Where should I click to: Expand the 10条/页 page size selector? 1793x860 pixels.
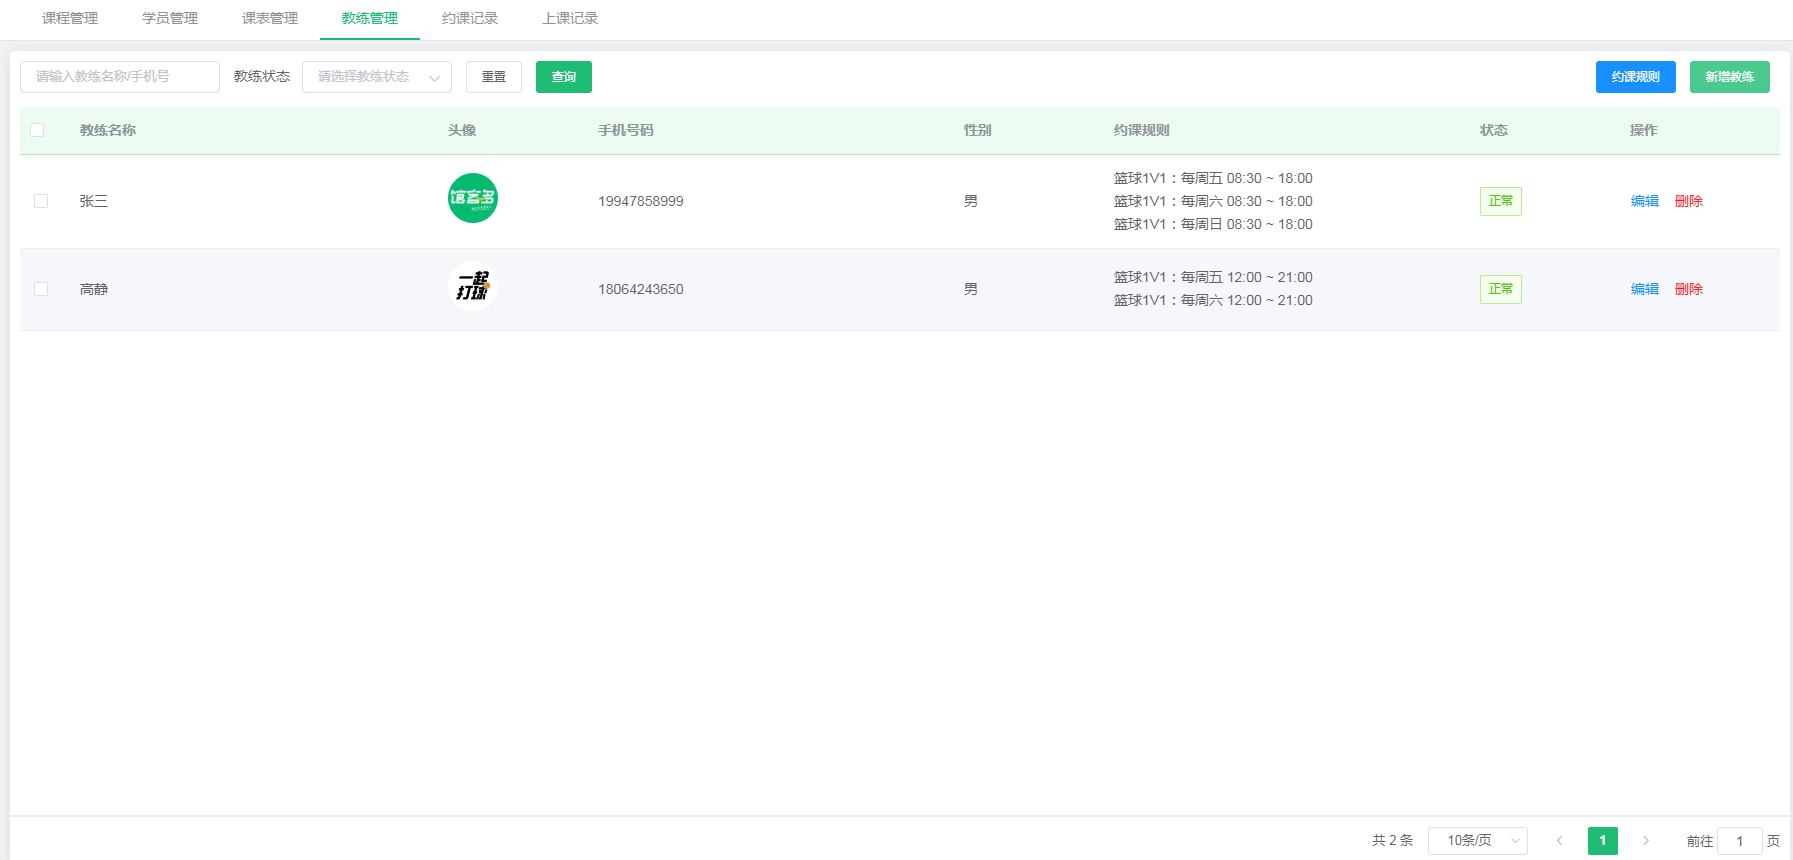tap(1477, 841)
